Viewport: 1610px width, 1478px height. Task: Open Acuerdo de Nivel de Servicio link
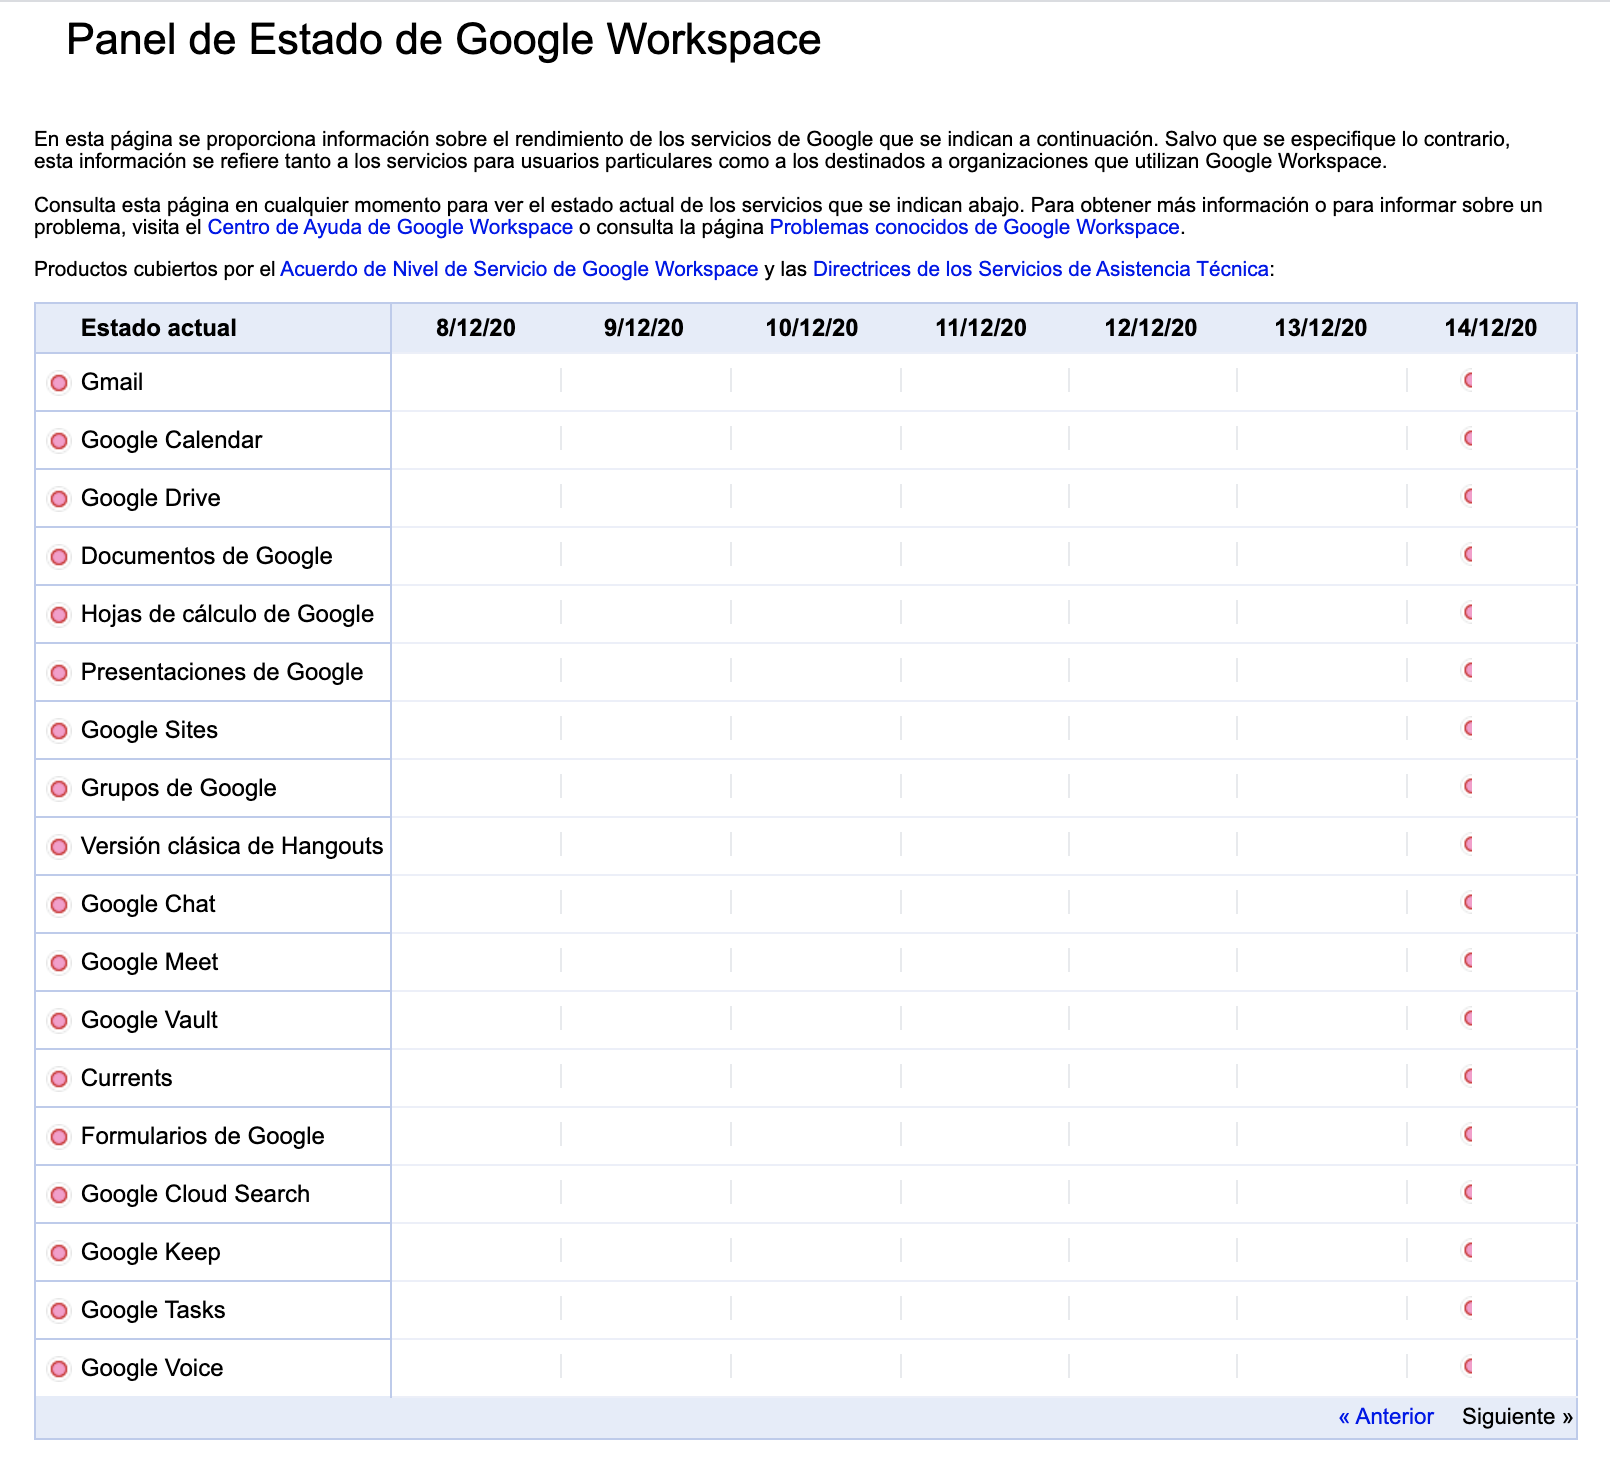coord(519,269)
